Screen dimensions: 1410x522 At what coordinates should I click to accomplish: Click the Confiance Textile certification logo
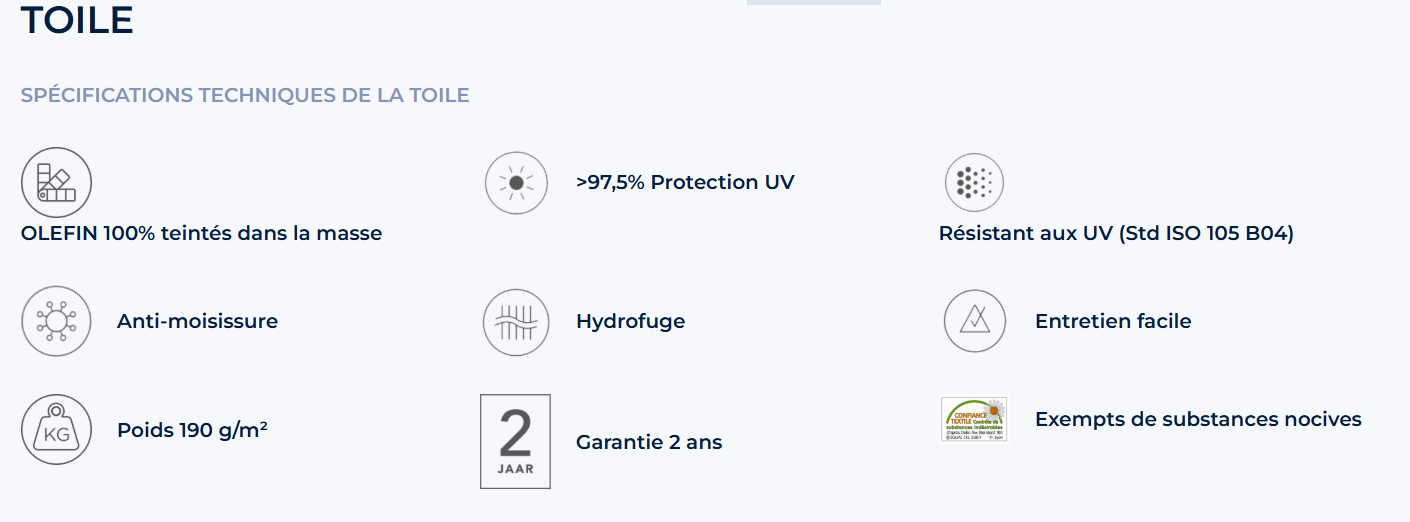974,419
